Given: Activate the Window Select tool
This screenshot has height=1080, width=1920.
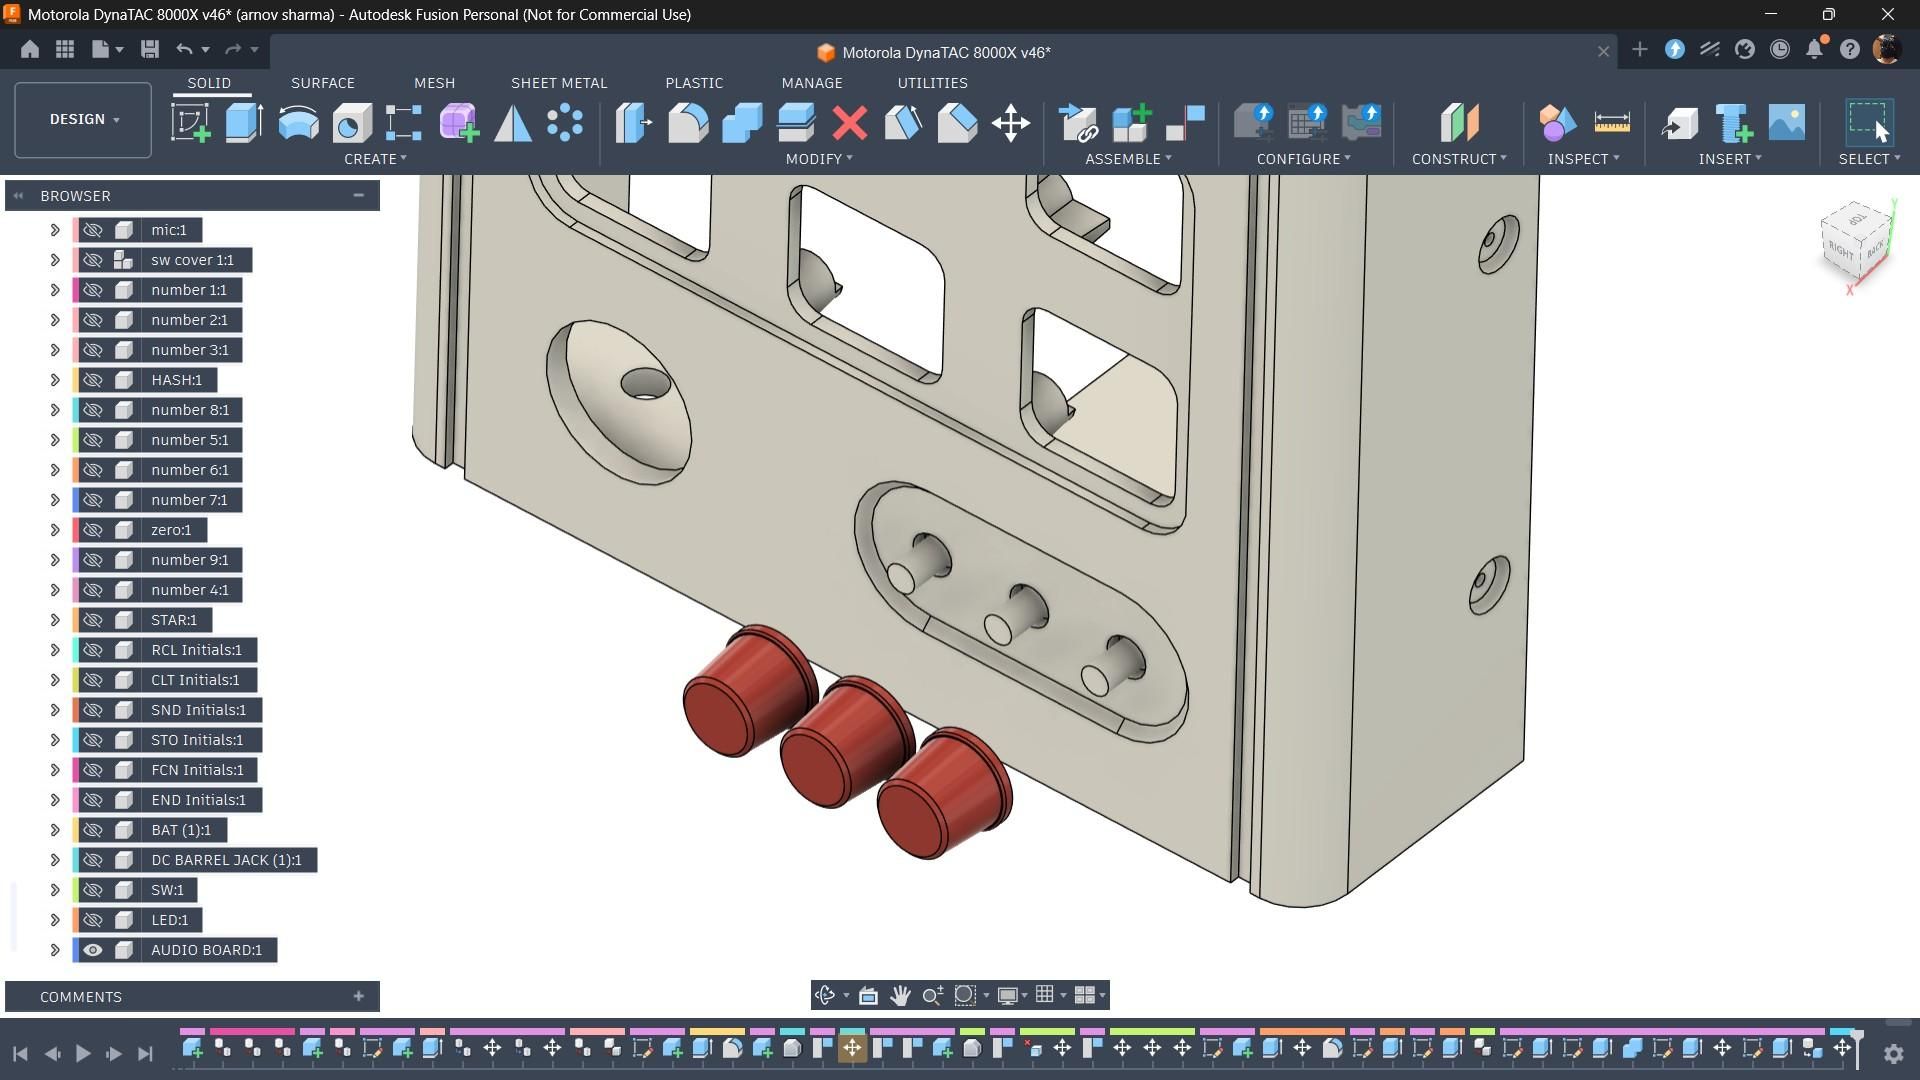Looking at the screenshot, I should point(1869,123).
